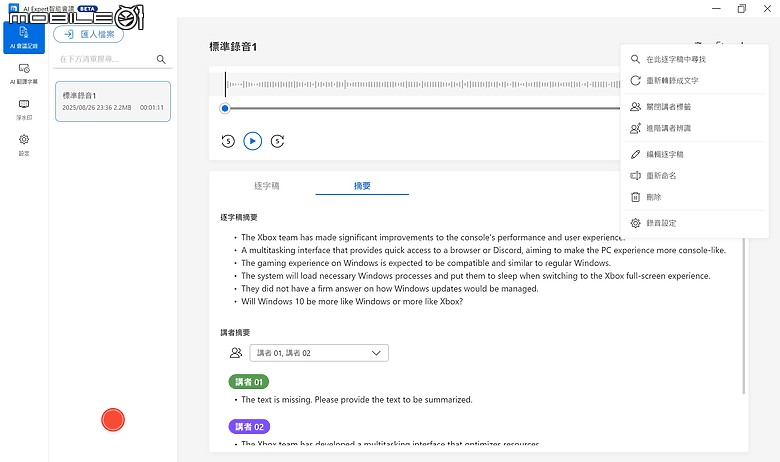The height and width of the screenshot is (462, 780).
Task: Click bullet 'The system will load necessary Windows processes'
Action: click(x=476, y=276)
